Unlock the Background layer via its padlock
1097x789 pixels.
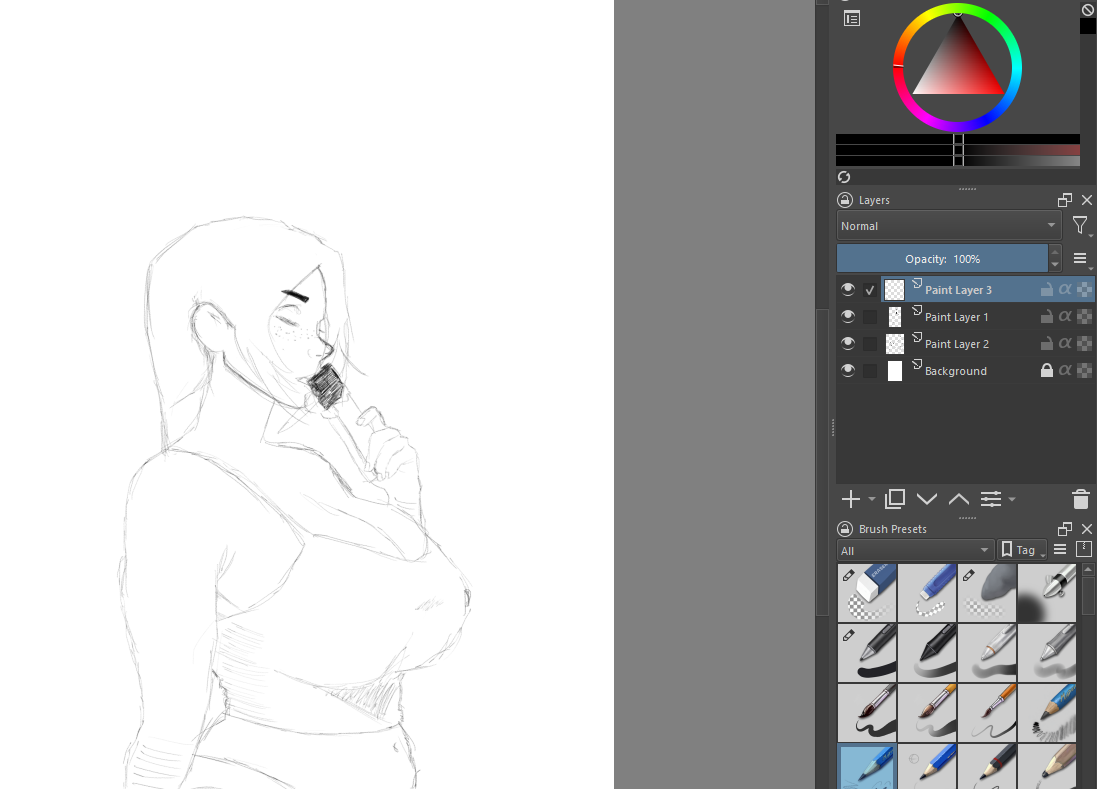pos(1047,370)
